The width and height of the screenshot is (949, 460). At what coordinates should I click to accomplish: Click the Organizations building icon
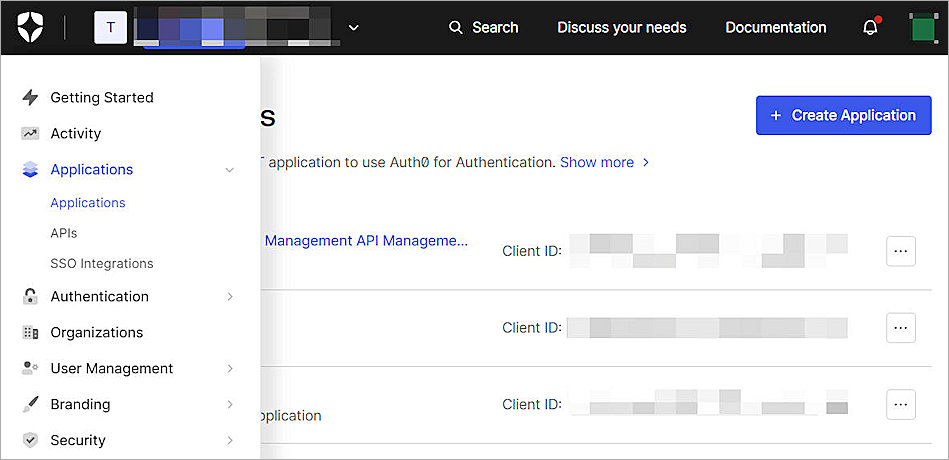coord(30,332)
